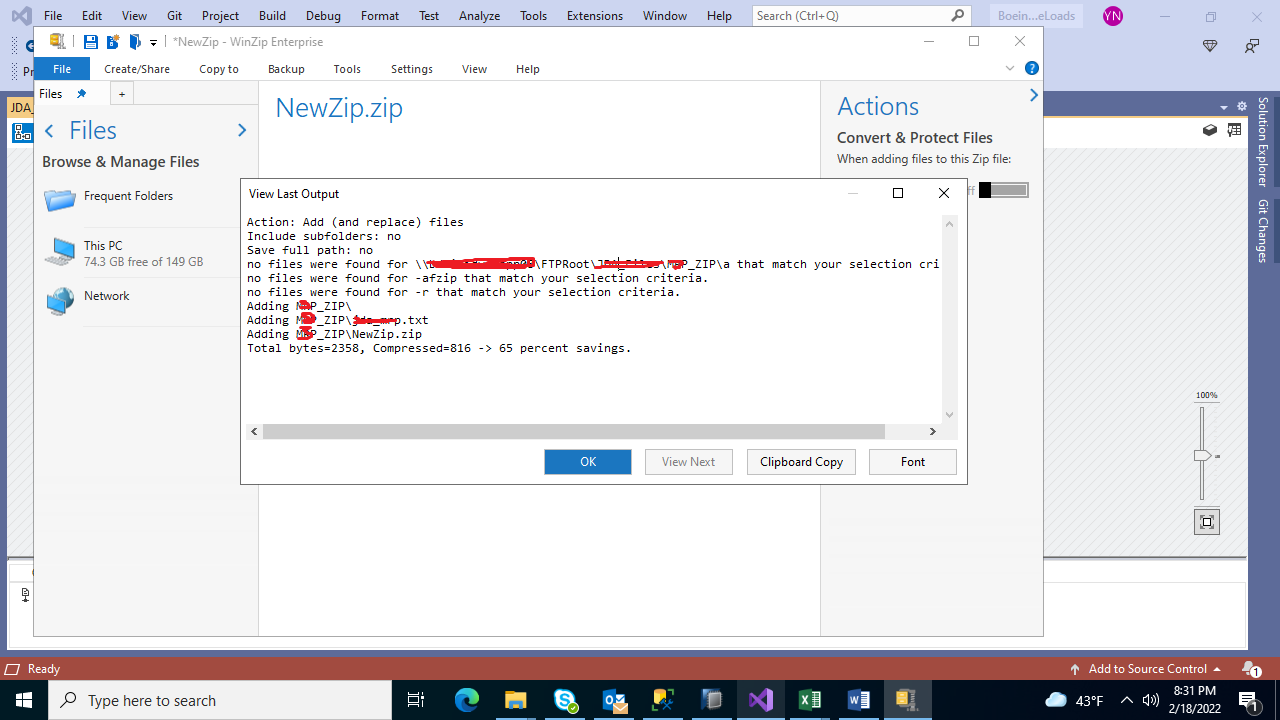Click the Clipboard Copy button
1280x720 pixels.
tap(801, 462)
